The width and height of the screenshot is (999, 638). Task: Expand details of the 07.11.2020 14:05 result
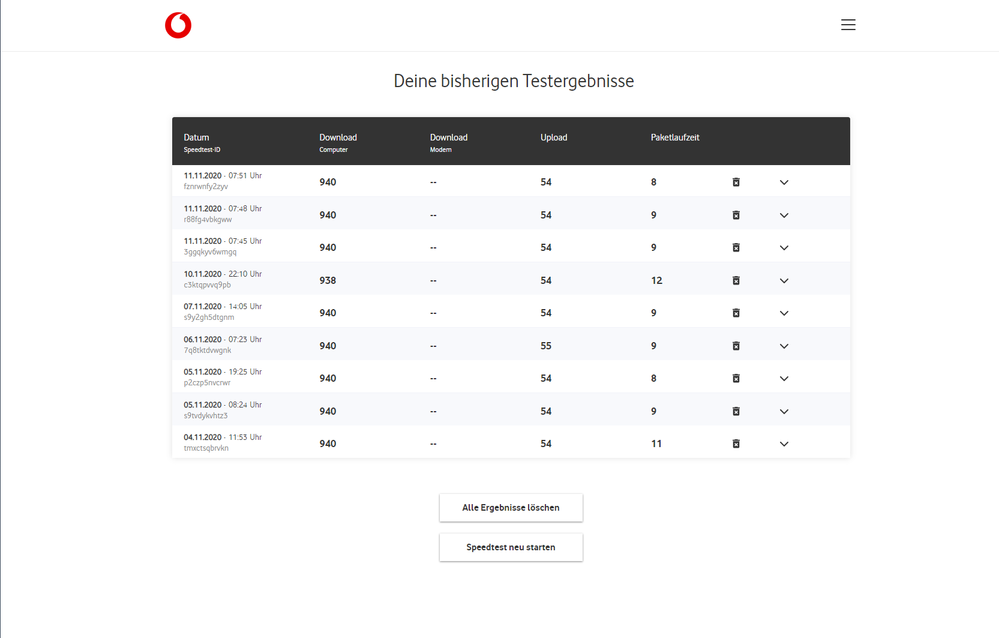(x=784, y=314)
